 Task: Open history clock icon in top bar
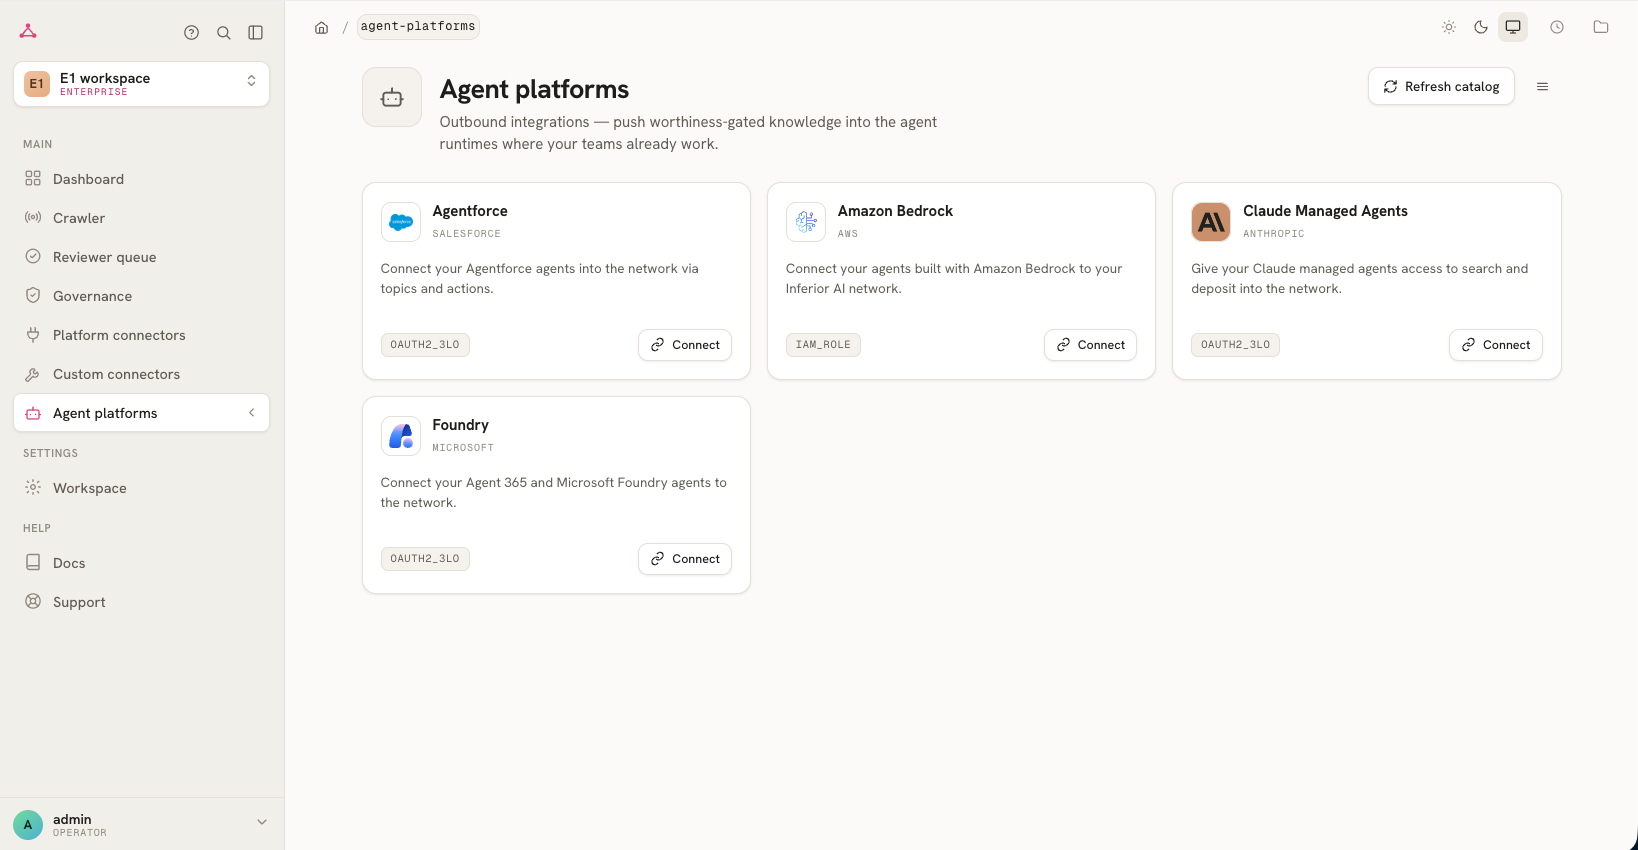coord(1557,27)
